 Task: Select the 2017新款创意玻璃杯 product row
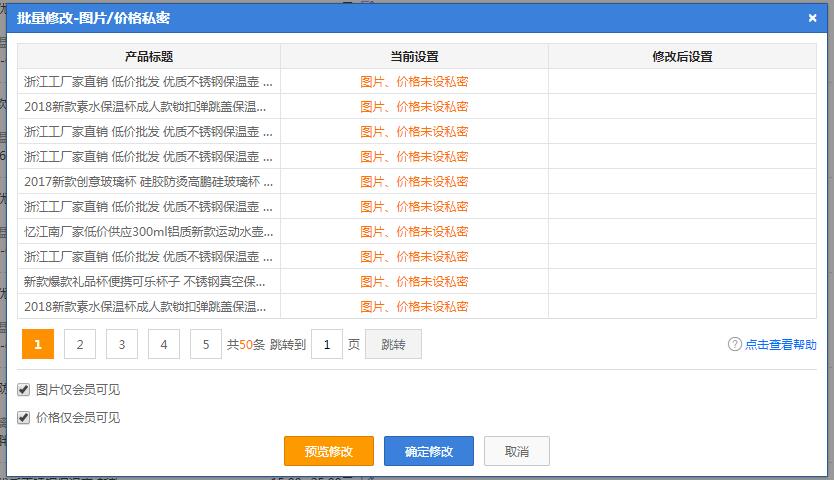(416, 181)
